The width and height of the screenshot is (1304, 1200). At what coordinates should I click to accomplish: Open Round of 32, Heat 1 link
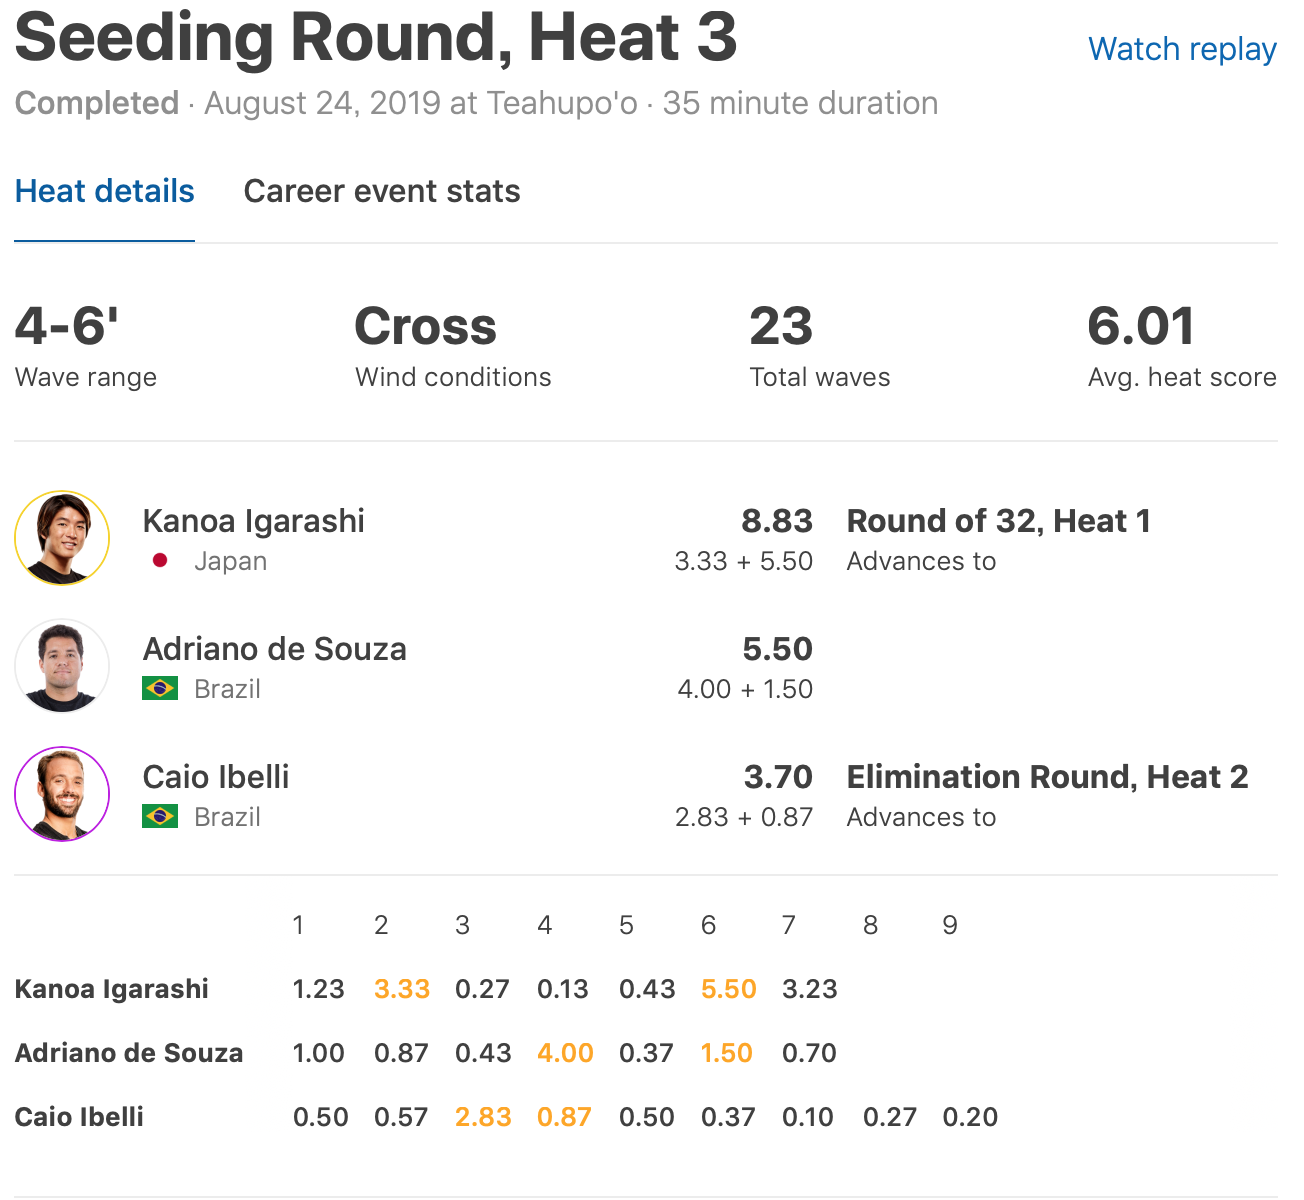coord(998,521)
